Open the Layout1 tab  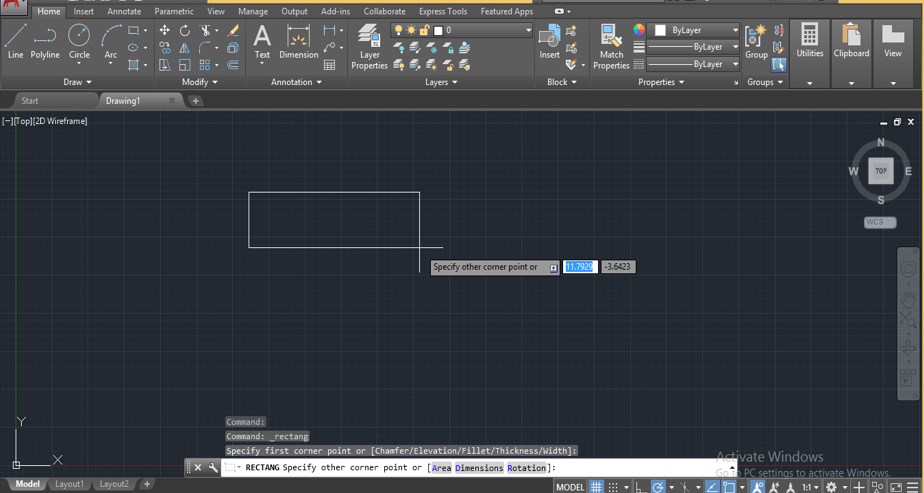[x=69, y=484]
